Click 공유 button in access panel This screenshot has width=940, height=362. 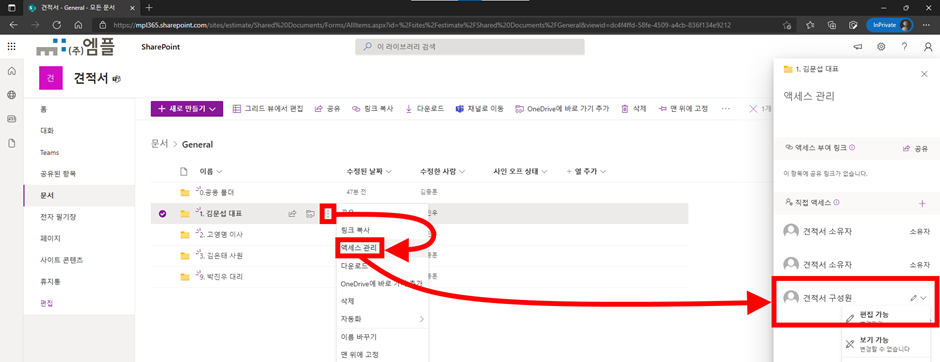(x=915, y=148)
